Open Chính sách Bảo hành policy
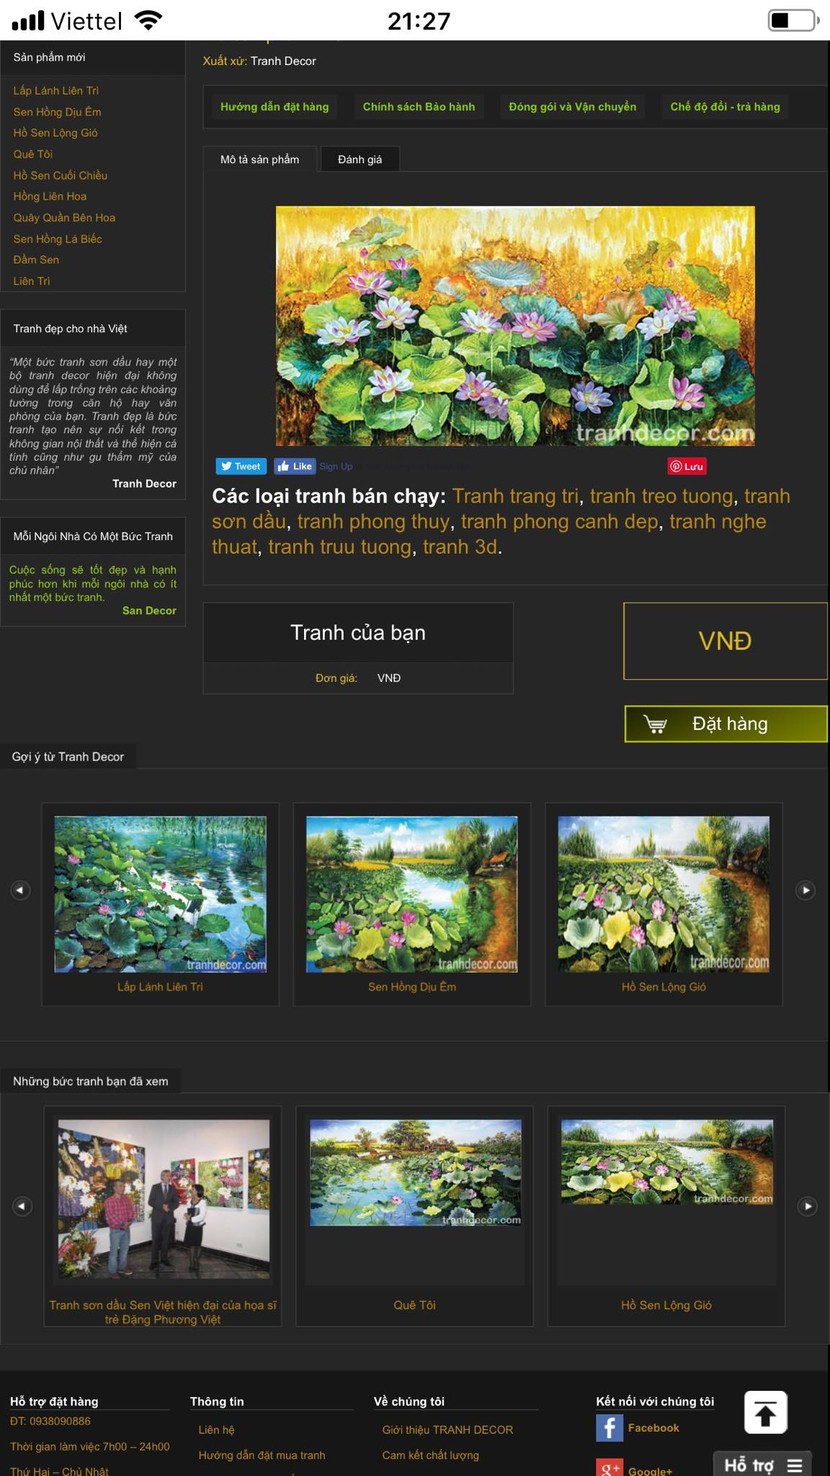830x1476 pixels. (x=419, y=107)
